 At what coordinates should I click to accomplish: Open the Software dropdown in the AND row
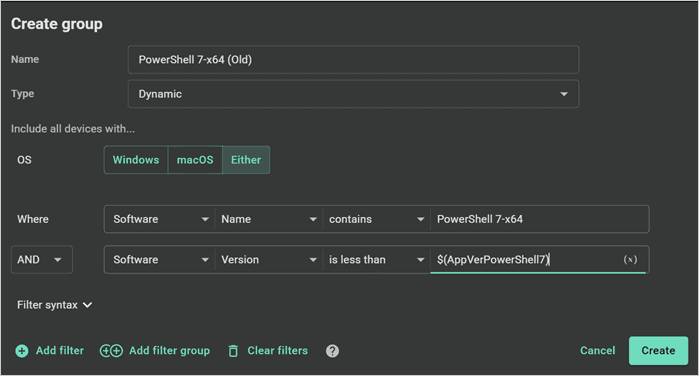tap(160, 260)
